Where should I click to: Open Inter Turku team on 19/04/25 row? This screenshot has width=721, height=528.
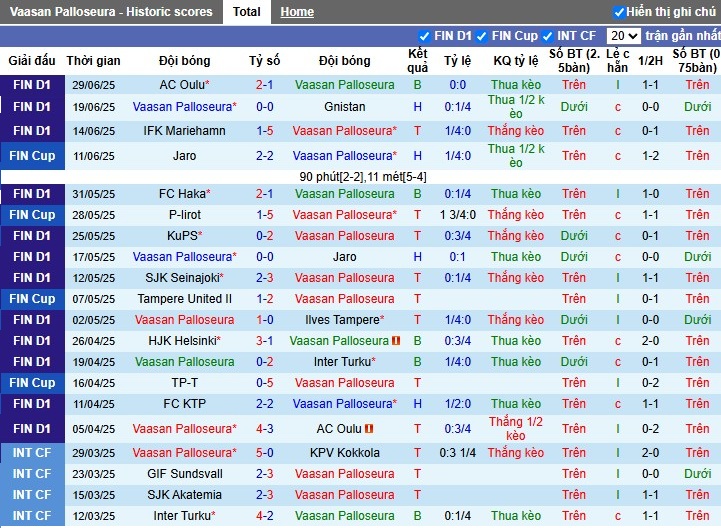click(x=344, y=362)
